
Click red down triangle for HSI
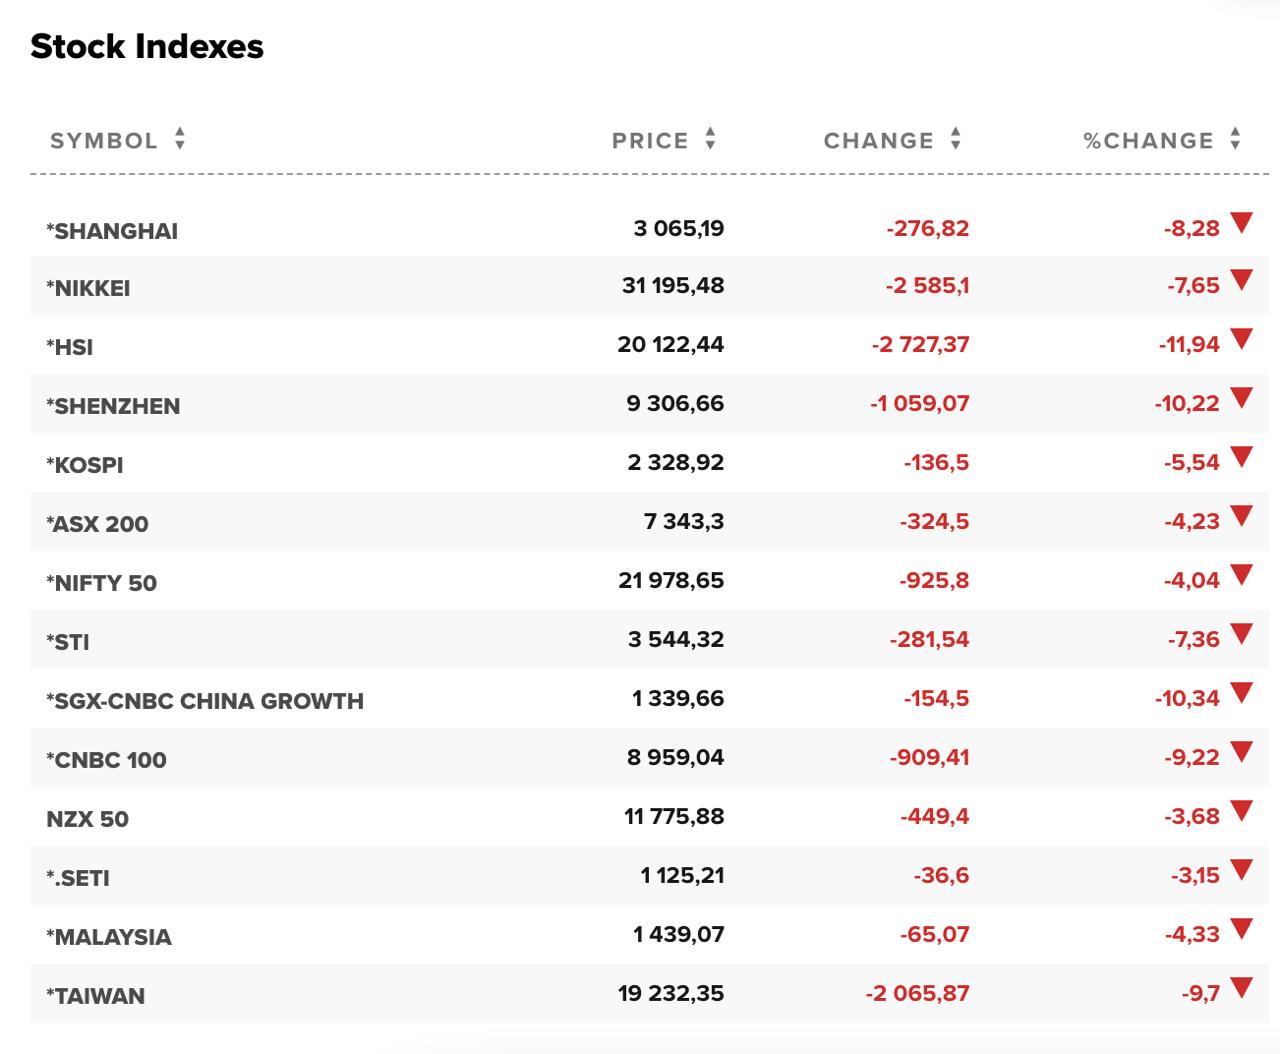point(1241,340)
